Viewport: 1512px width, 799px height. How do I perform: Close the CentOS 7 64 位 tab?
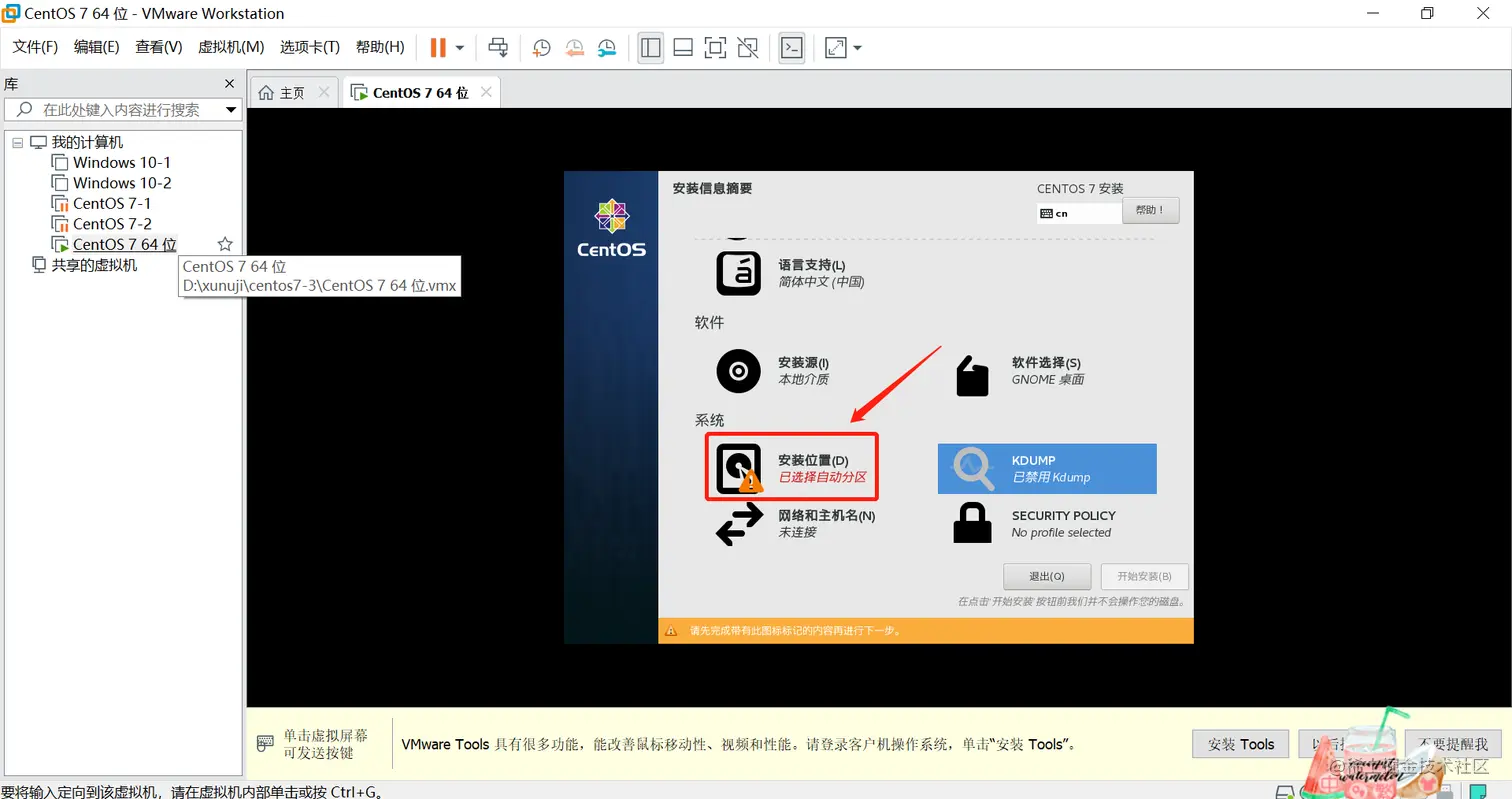tap(486, 92)
